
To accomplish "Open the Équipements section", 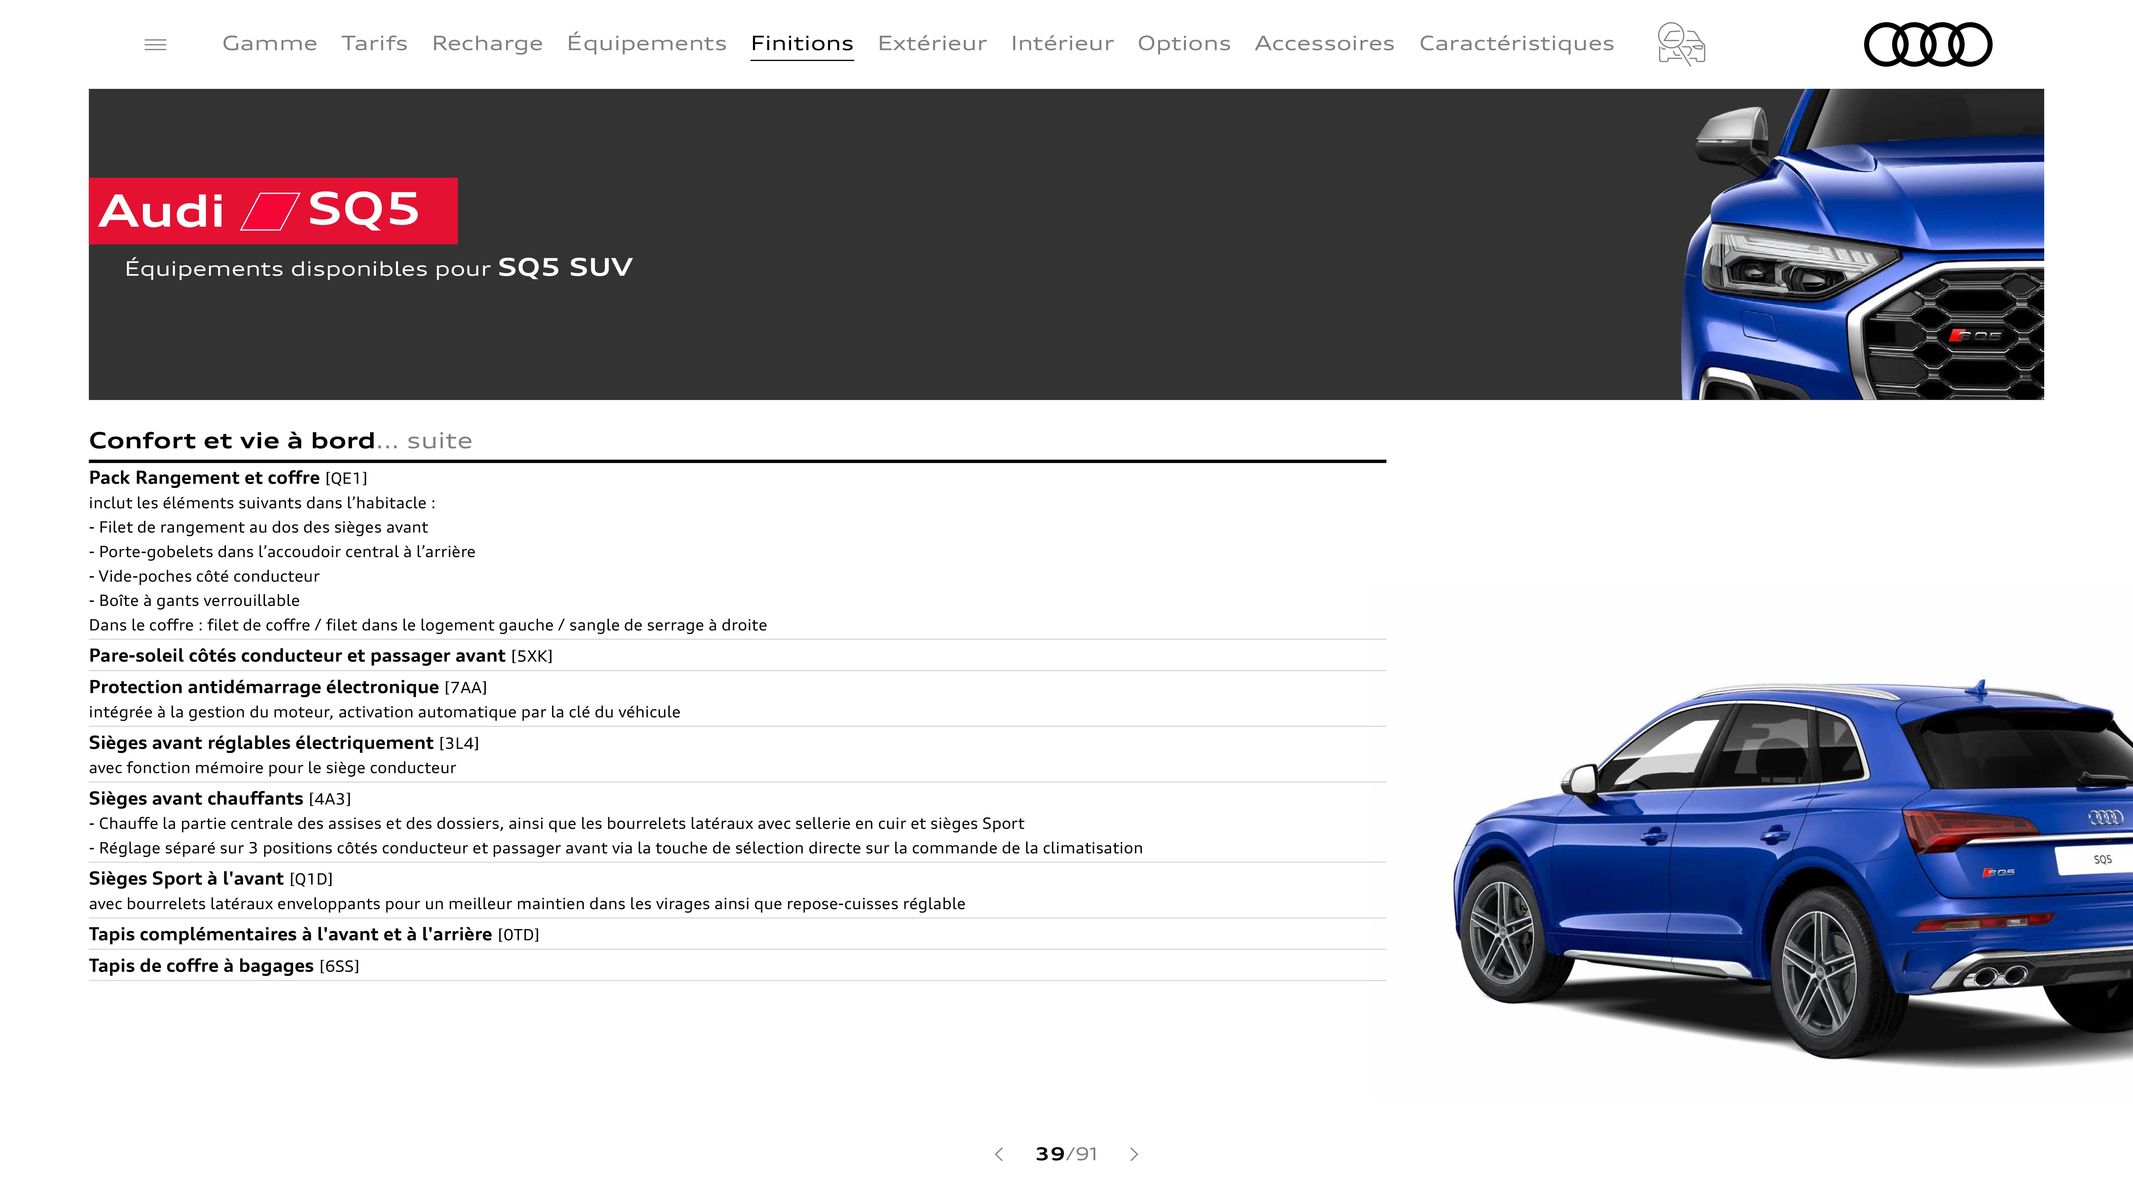I will pos(646,43).
